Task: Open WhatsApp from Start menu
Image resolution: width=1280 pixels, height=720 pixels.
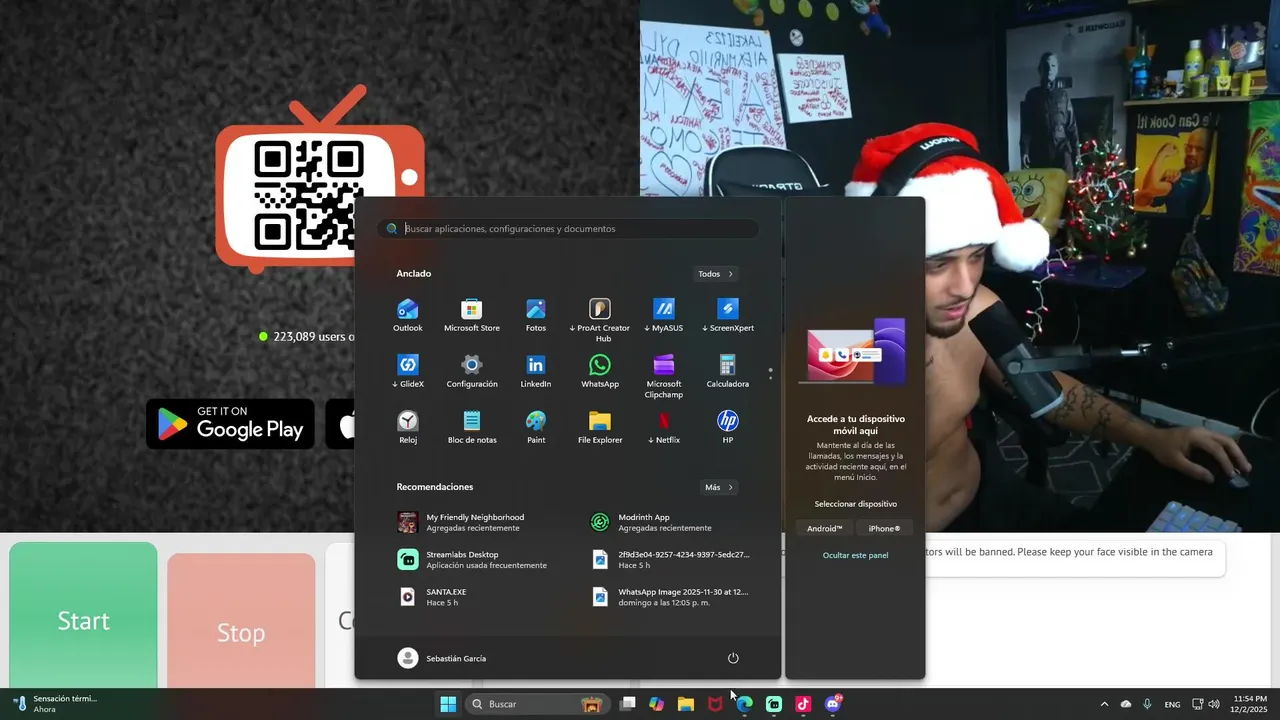Action: tap(600, 371)
